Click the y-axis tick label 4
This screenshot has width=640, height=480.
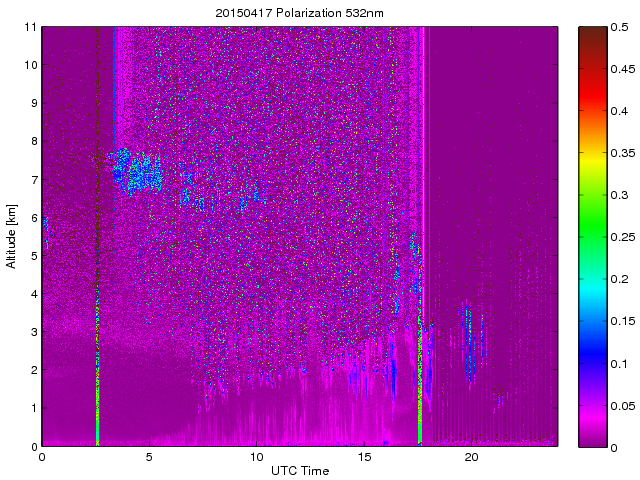click(33, 294)
